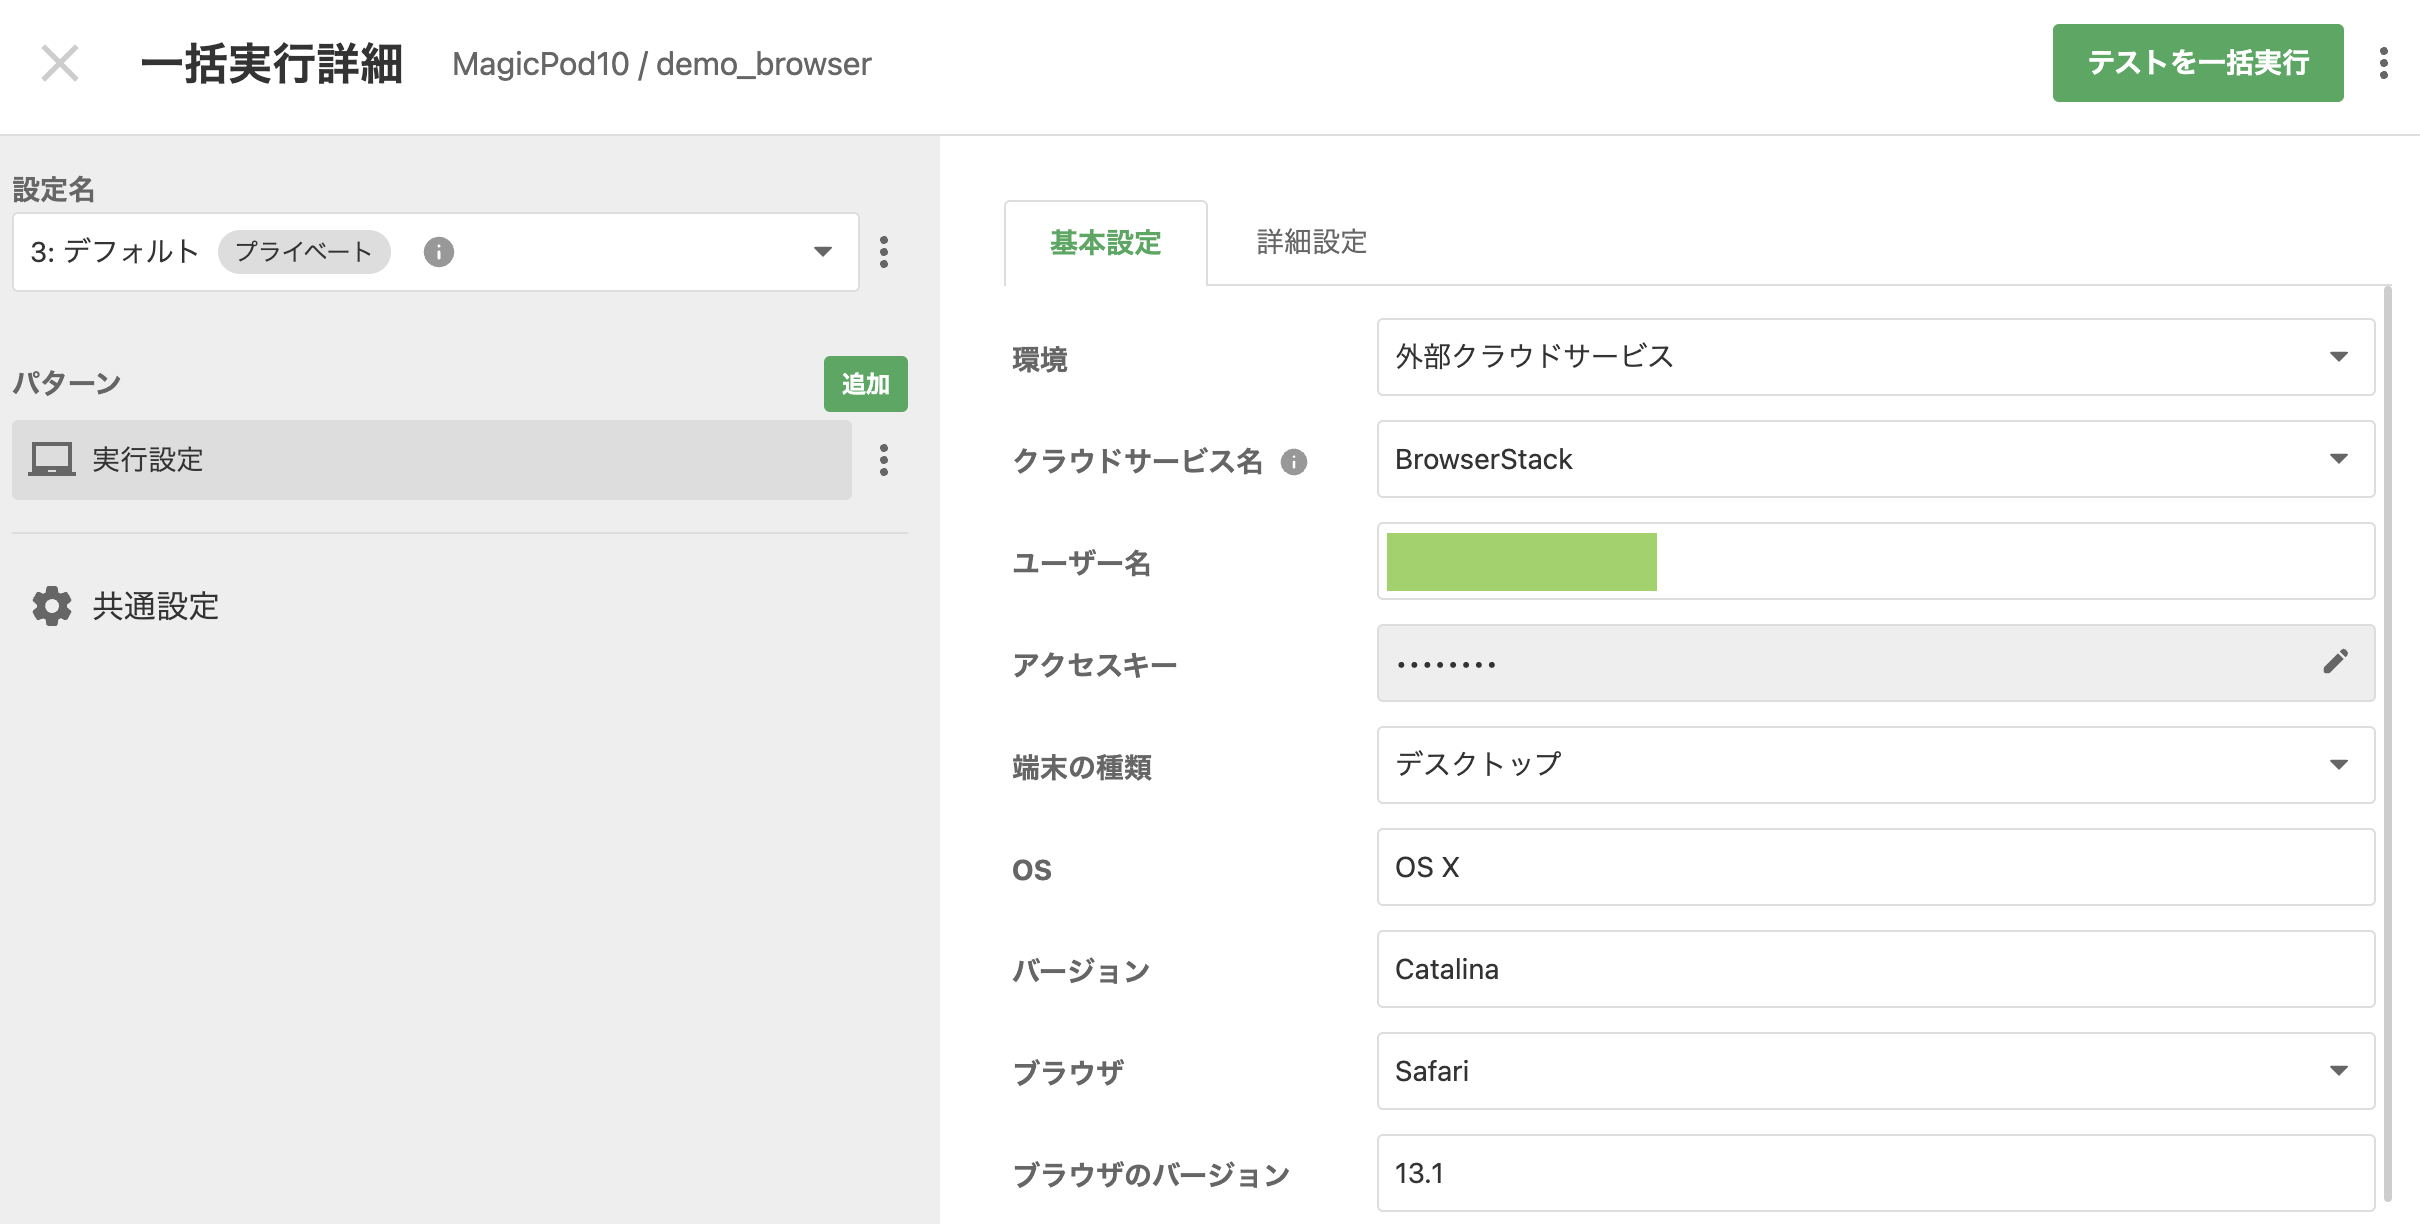Close the 一括実行詳細 panel
Screen dimensions: 2420x1224
pyautogui.click(x=60, y=63)
